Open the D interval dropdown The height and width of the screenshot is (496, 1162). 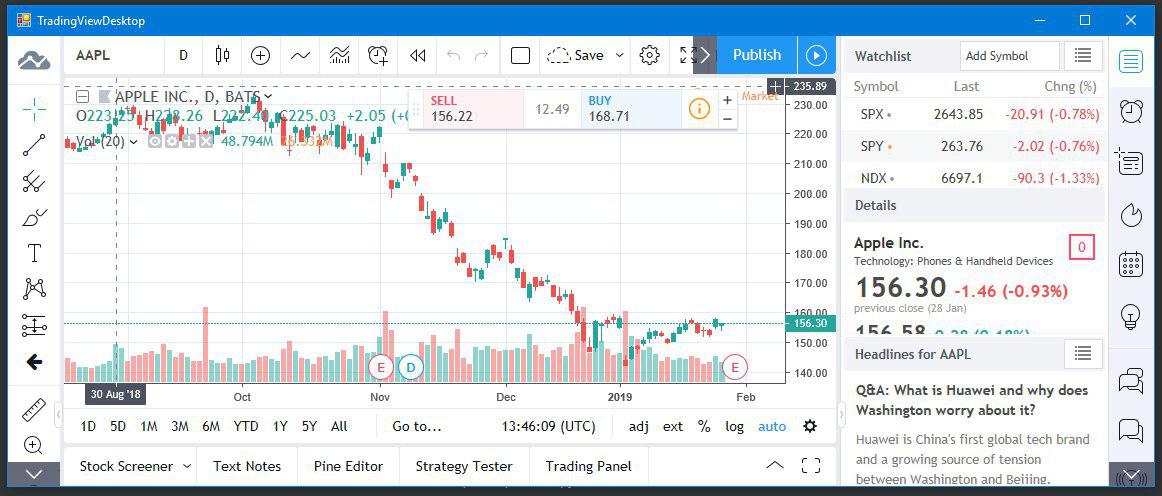pos(183,55)
